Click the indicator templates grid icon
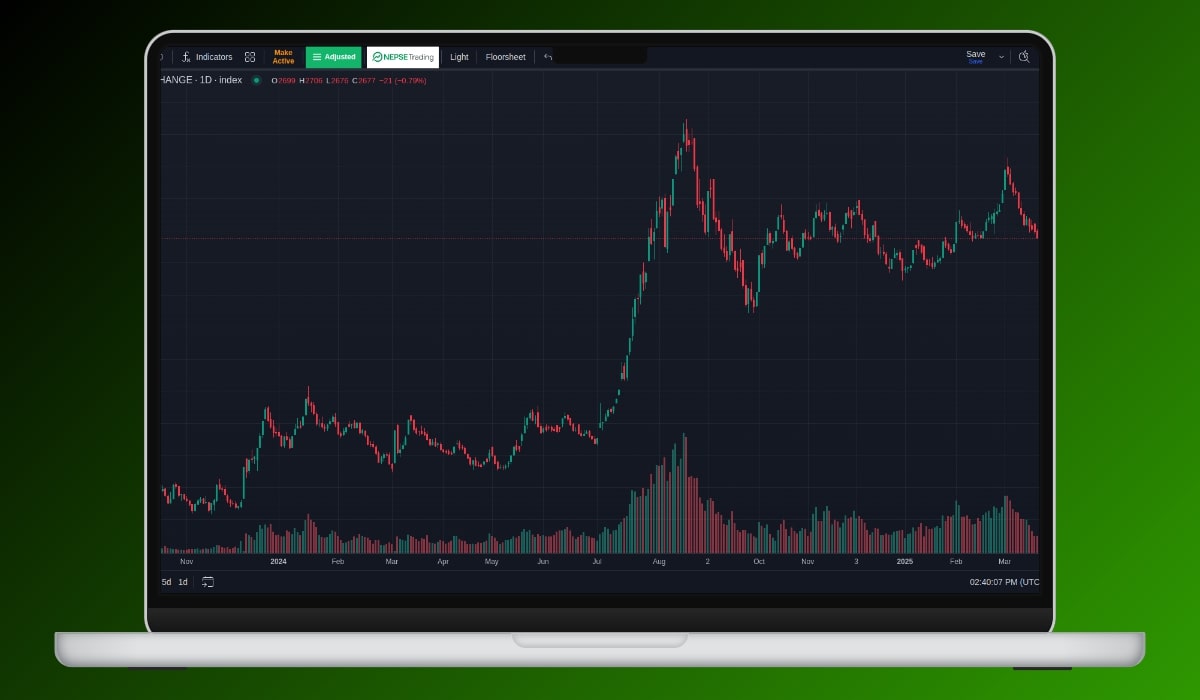Screen dimensions: 1200x700 [250, 57]
